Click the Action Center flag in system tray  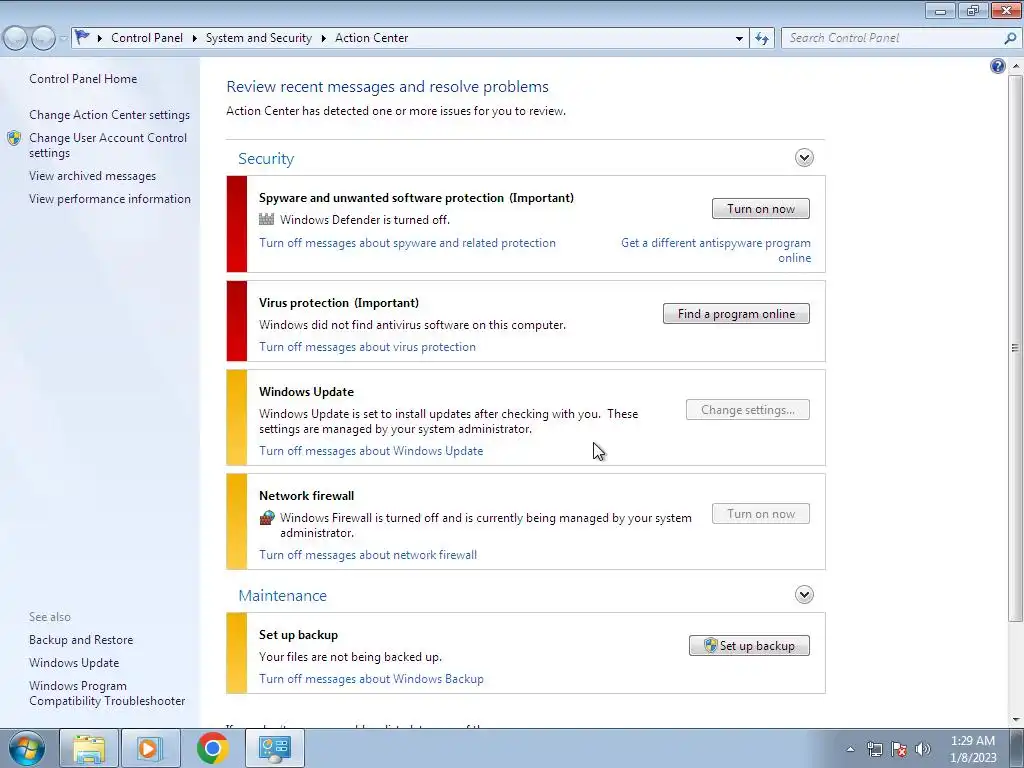pyautogui.click(x=899, y=749)
